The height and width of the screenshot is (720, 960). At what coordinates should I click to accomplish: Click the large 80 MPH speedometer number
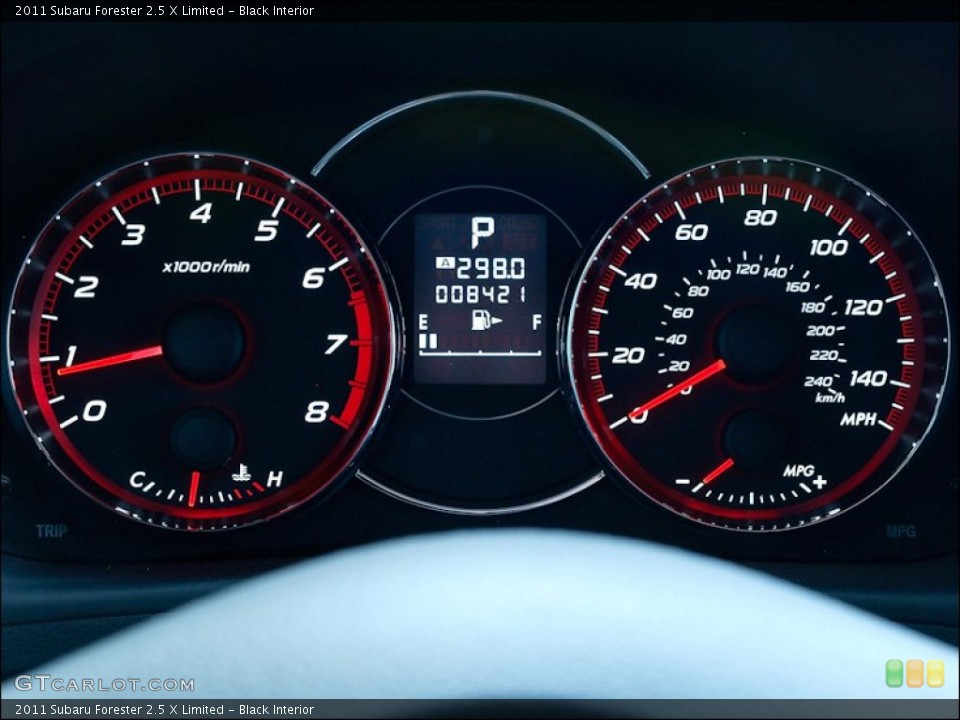pyautogui.click(x=760, y=217)
